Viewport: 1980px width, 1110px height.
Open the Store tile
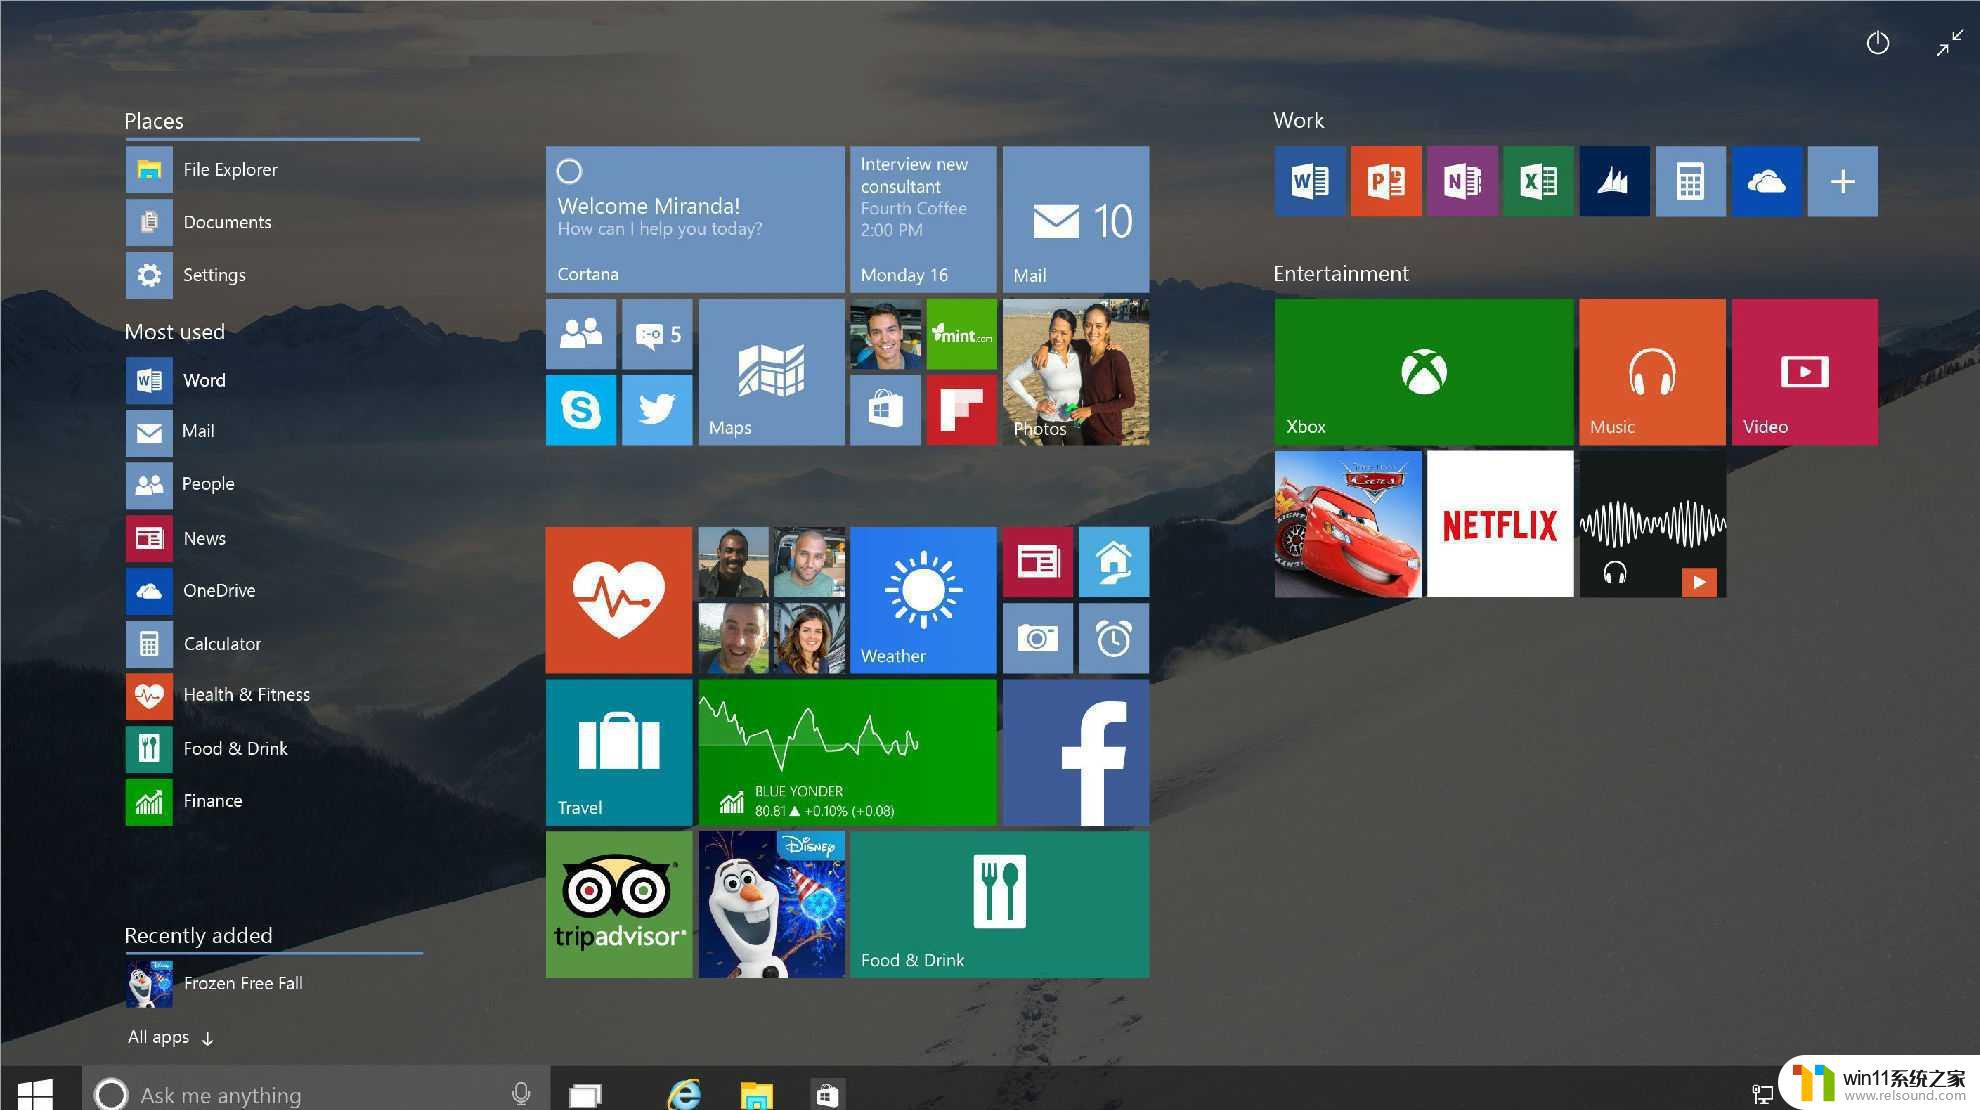click(885, 410)
